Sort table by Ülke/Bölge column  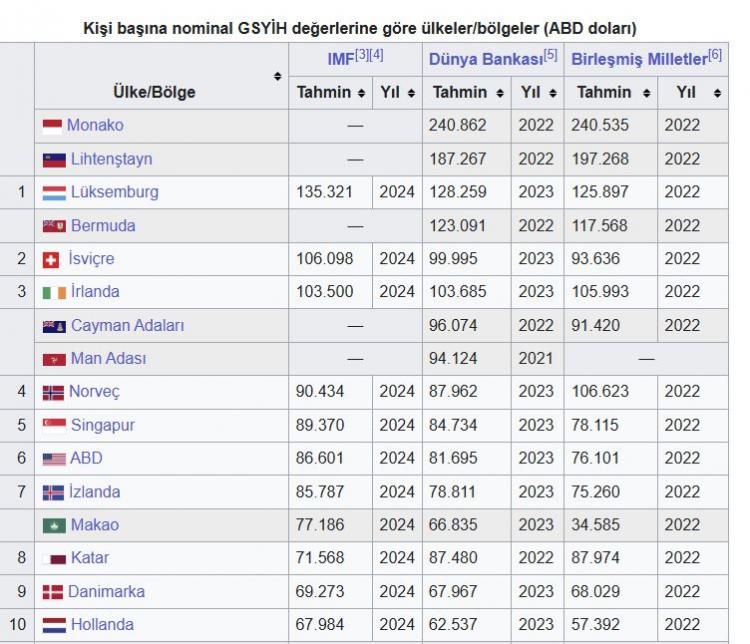[277, 76]
